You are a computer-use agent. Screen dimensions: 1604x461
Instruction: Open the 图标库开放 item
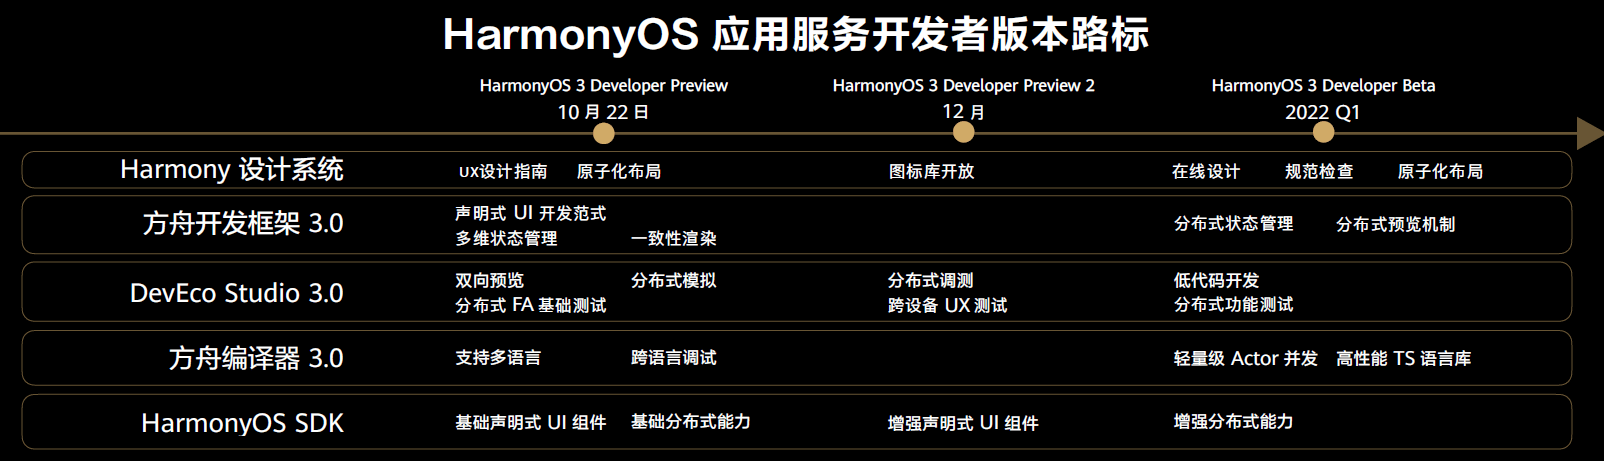tap(931, 172)
